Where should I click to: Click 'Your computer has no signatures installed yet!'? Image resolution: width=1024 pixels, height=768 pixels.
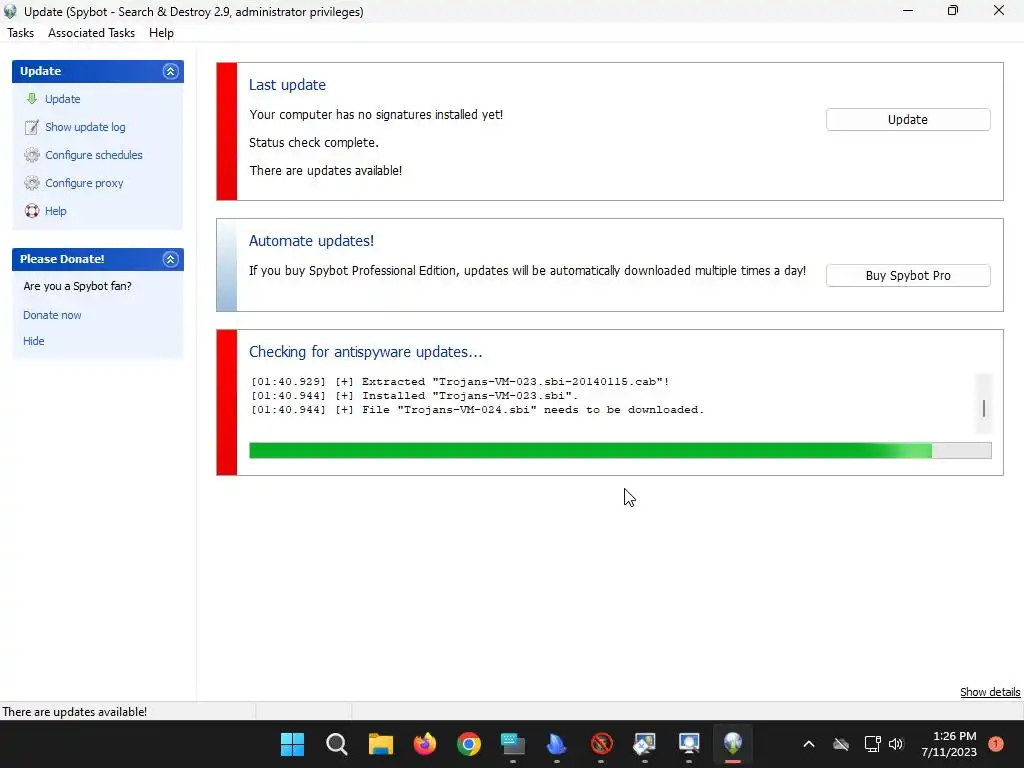(376, 115)
